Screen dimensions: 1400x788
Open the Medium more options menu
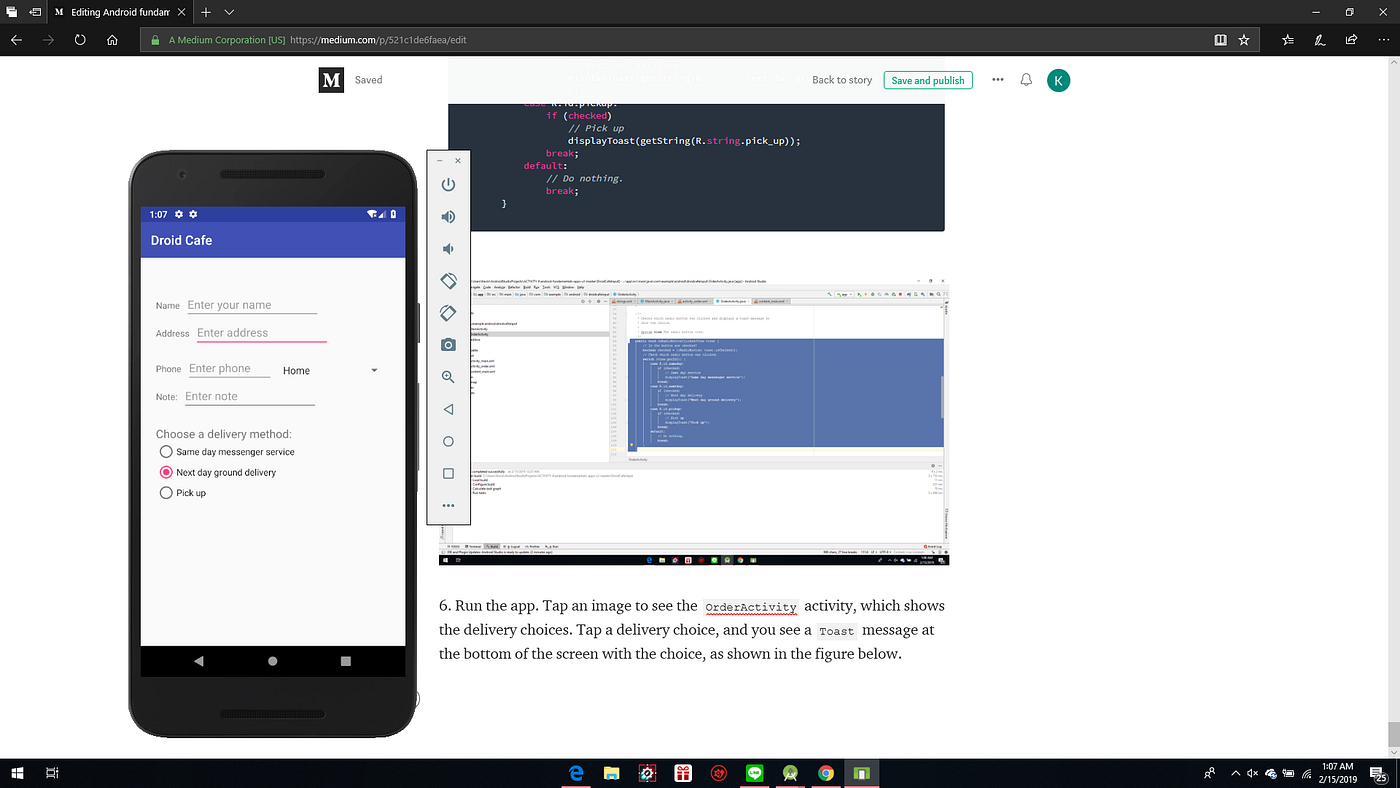[997, 80]
